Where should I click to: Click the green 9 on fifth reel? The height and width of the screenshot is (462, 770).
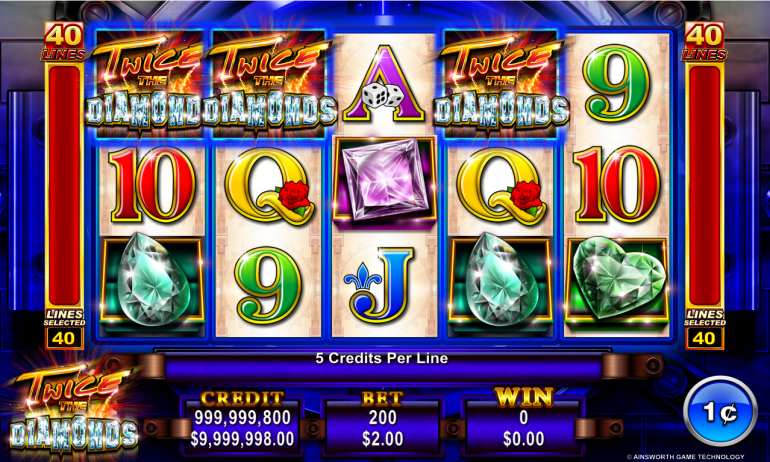pyautogui.click(x=616, y=83)
